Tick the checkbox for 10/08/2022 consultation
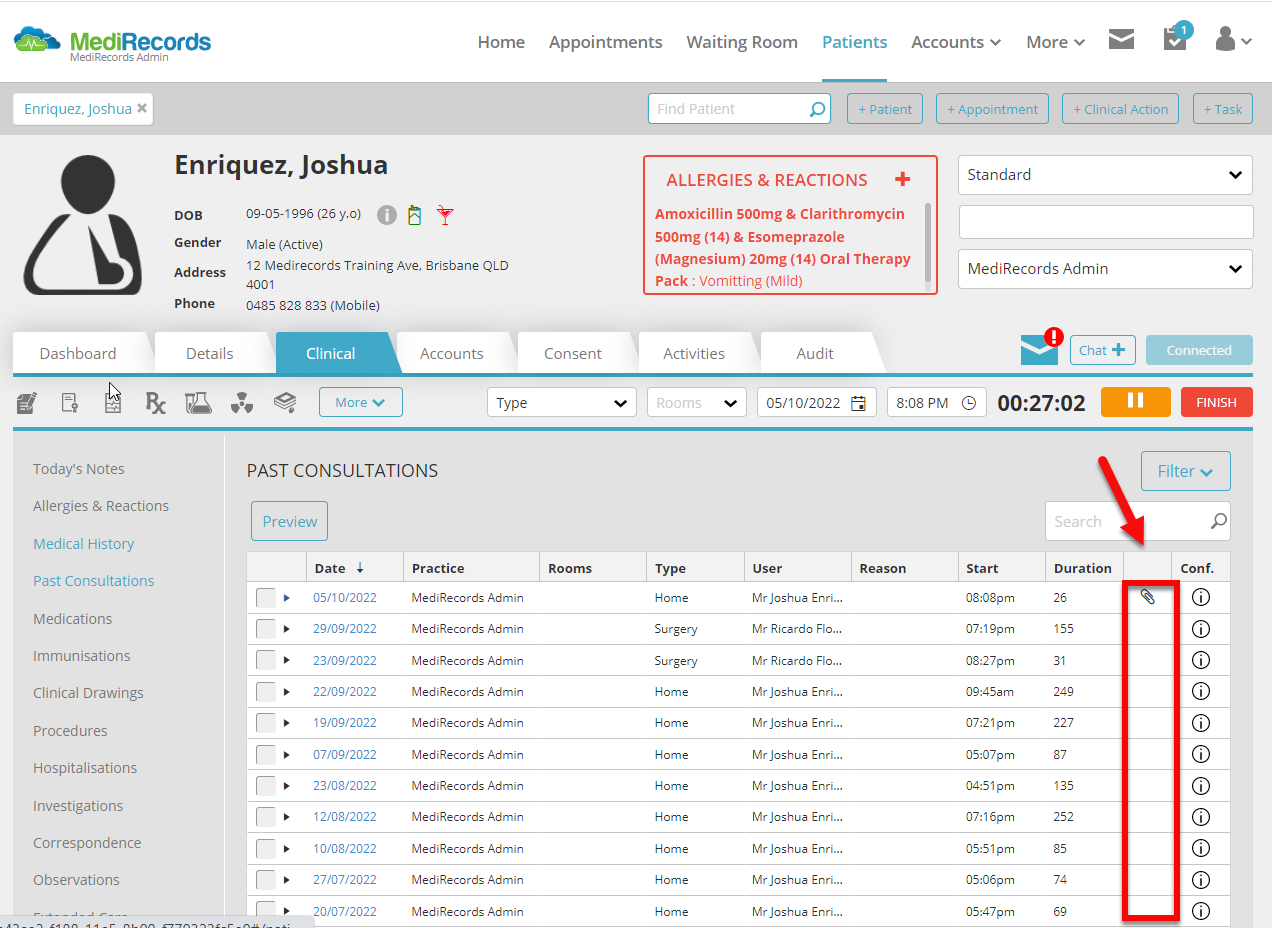 click(x=265, y=849)
